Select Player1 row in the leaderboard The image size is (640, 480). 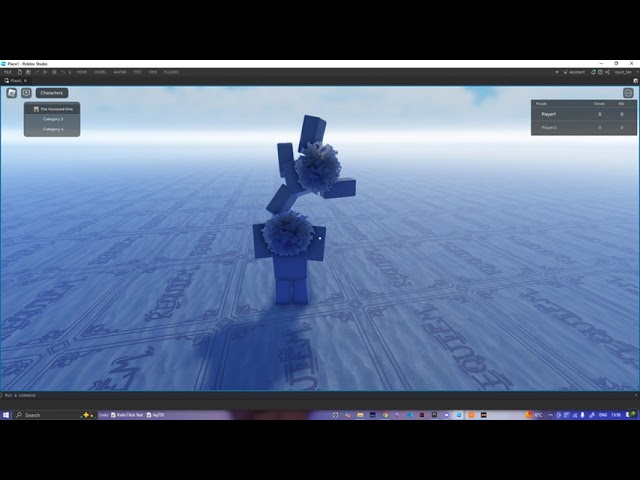[584, 114]
